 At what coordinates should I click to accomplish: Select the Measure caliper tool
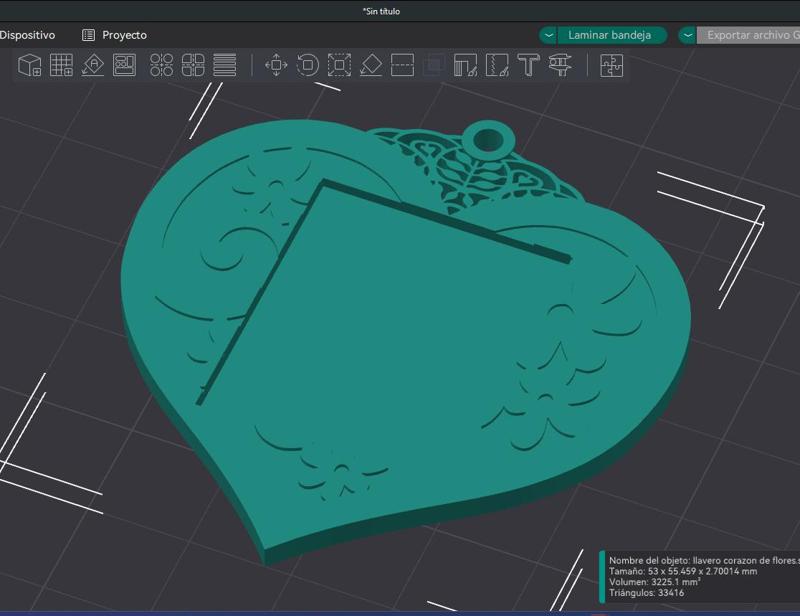[560, 65]
